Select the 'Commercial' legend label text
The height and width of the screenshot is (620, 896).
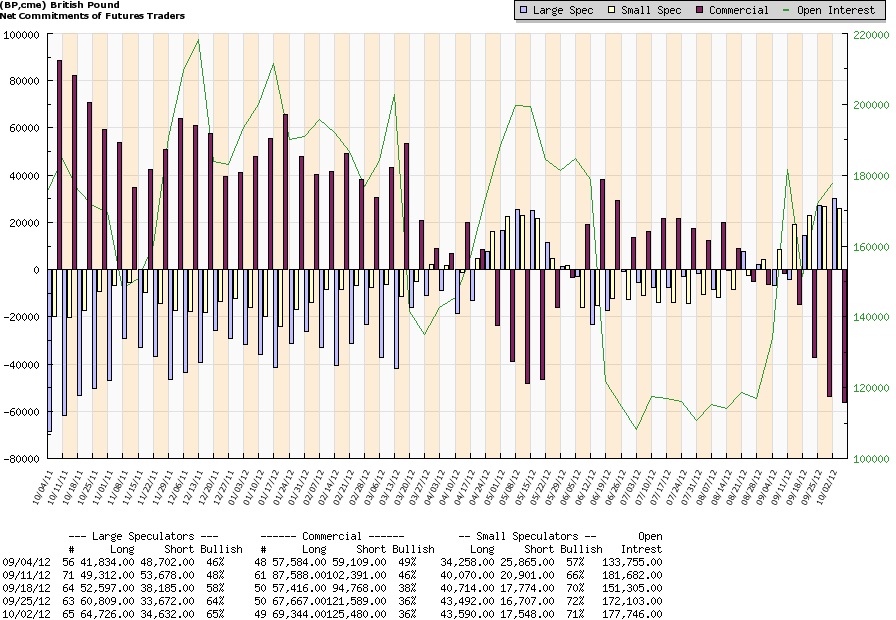click(x=738, y=10)
